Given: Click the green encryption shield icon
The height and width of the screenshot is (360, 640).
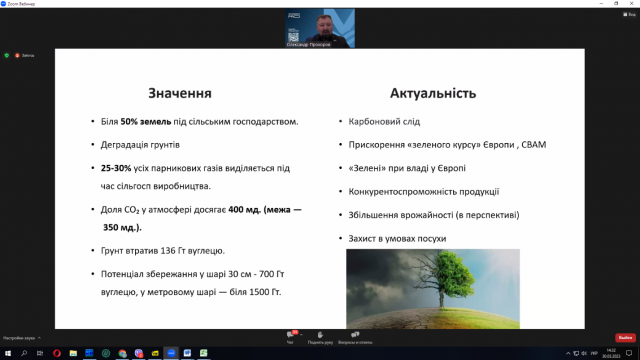Looking at the screenshot, I should click(x=7, y=55).
